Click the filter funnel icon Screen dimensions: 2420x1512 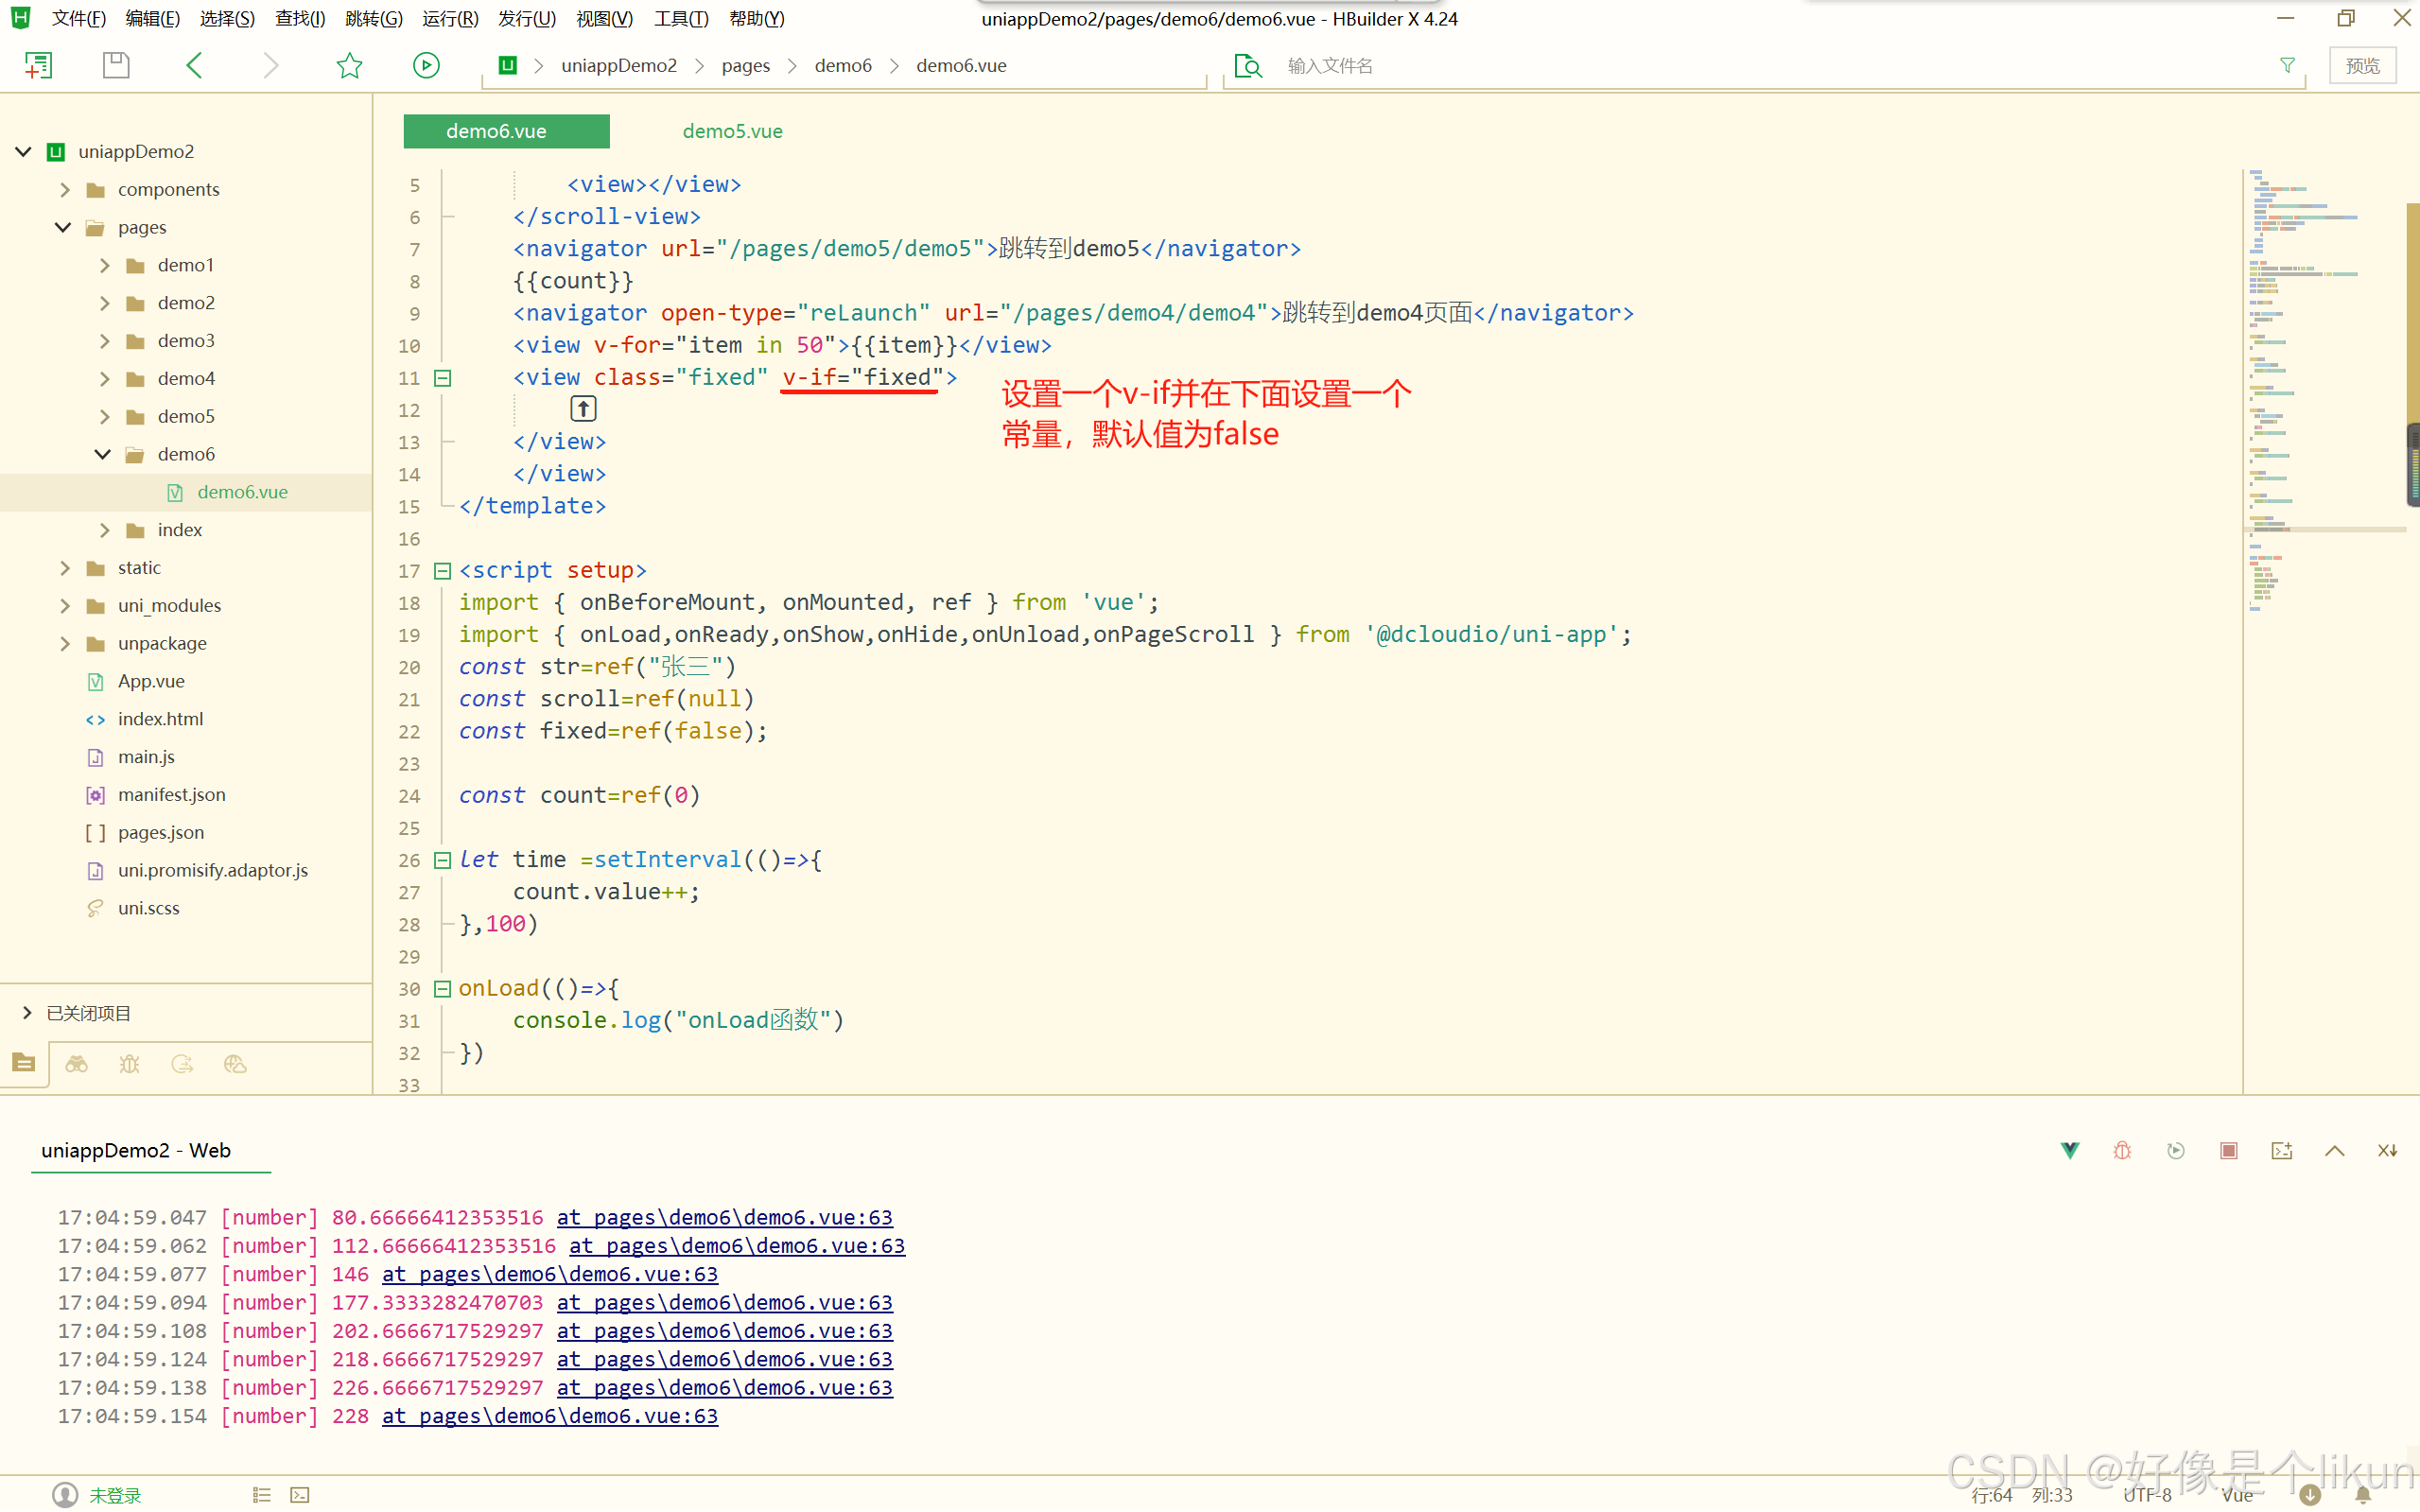coord(2286,66)
